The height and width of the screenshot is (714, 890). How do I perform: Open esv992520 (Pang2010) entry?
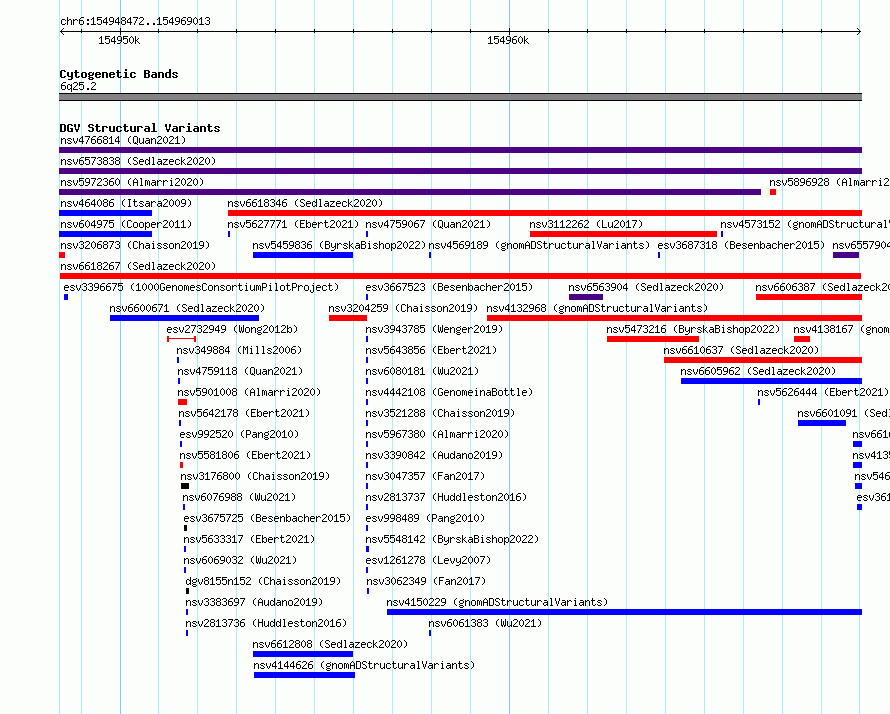(239, 434)
